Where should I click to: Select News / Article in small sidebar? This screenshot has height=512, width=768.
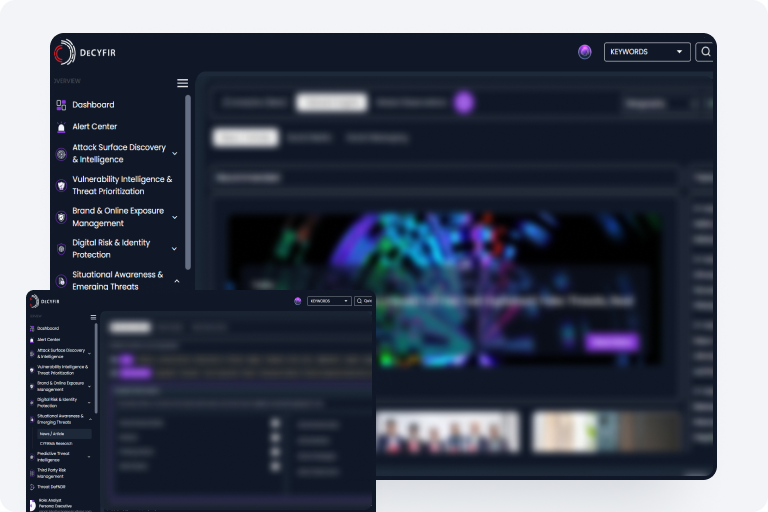[x=54, y=434]
